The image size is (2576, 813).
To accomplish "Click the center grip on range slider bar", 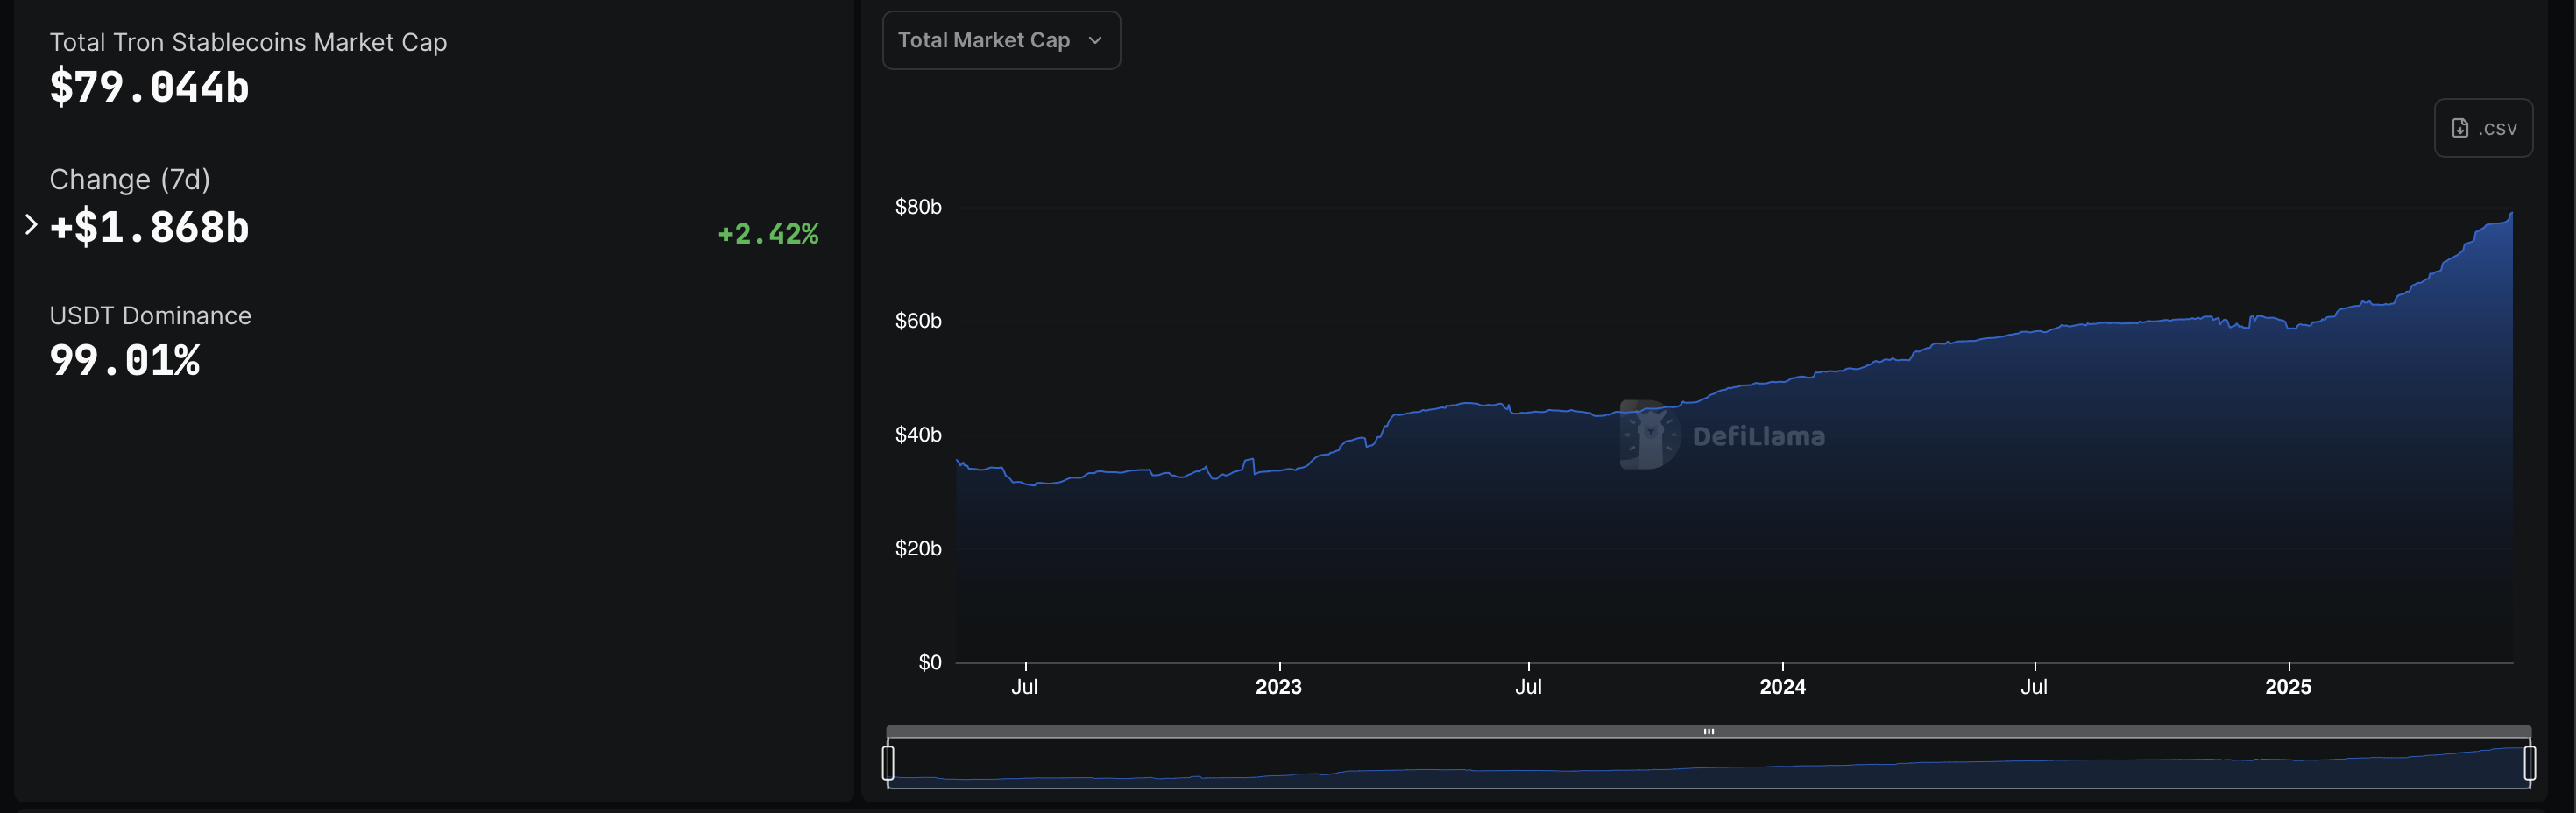I will [1708, 731].
